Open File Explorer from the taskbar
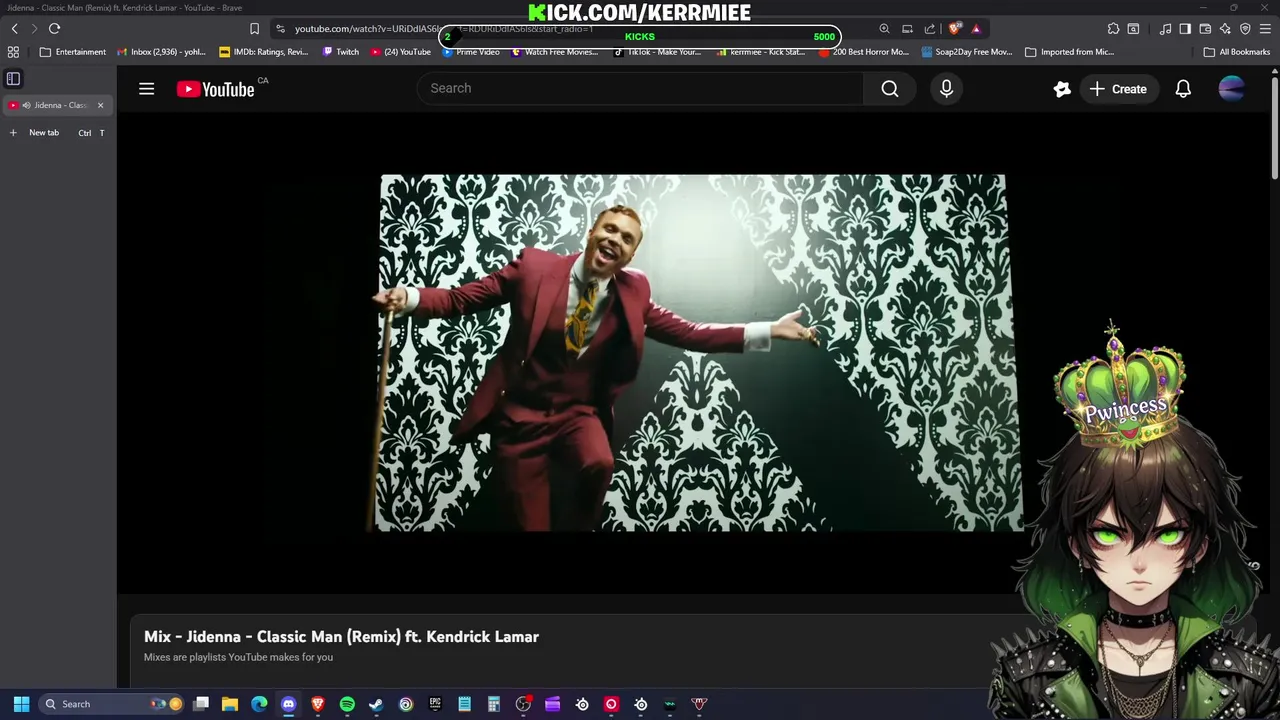The image size is (1280, 720). (230, 704)
